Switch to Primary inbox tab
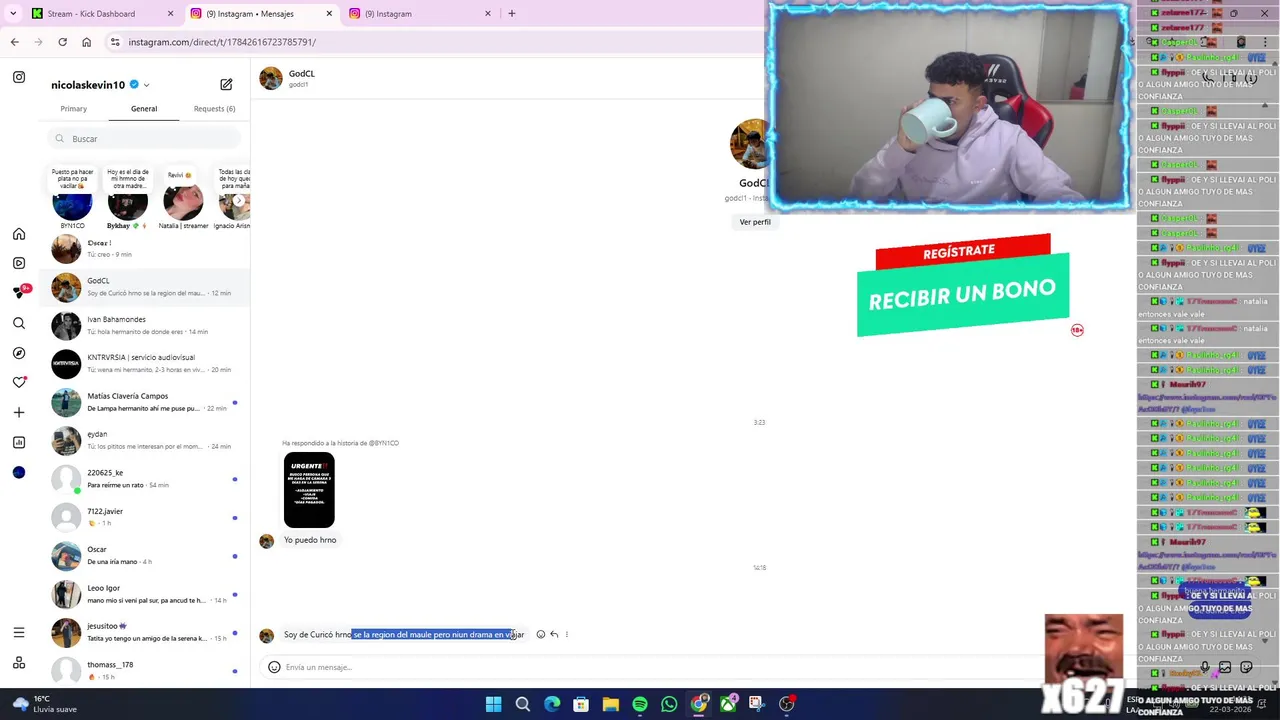The width and height of the screenshot is (1280, 720). pos(73,108)
